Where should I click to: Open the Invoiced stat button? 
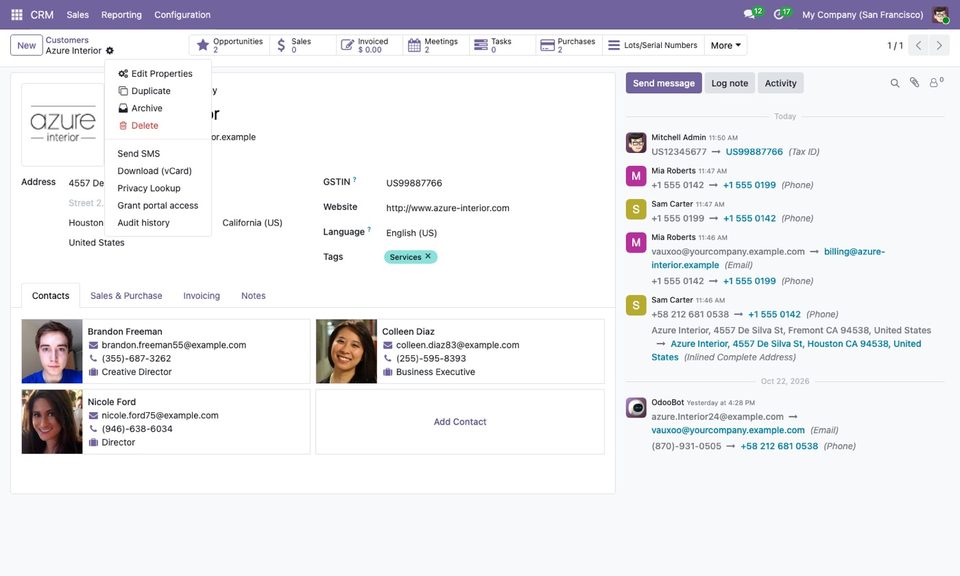[x=369, y=45]
